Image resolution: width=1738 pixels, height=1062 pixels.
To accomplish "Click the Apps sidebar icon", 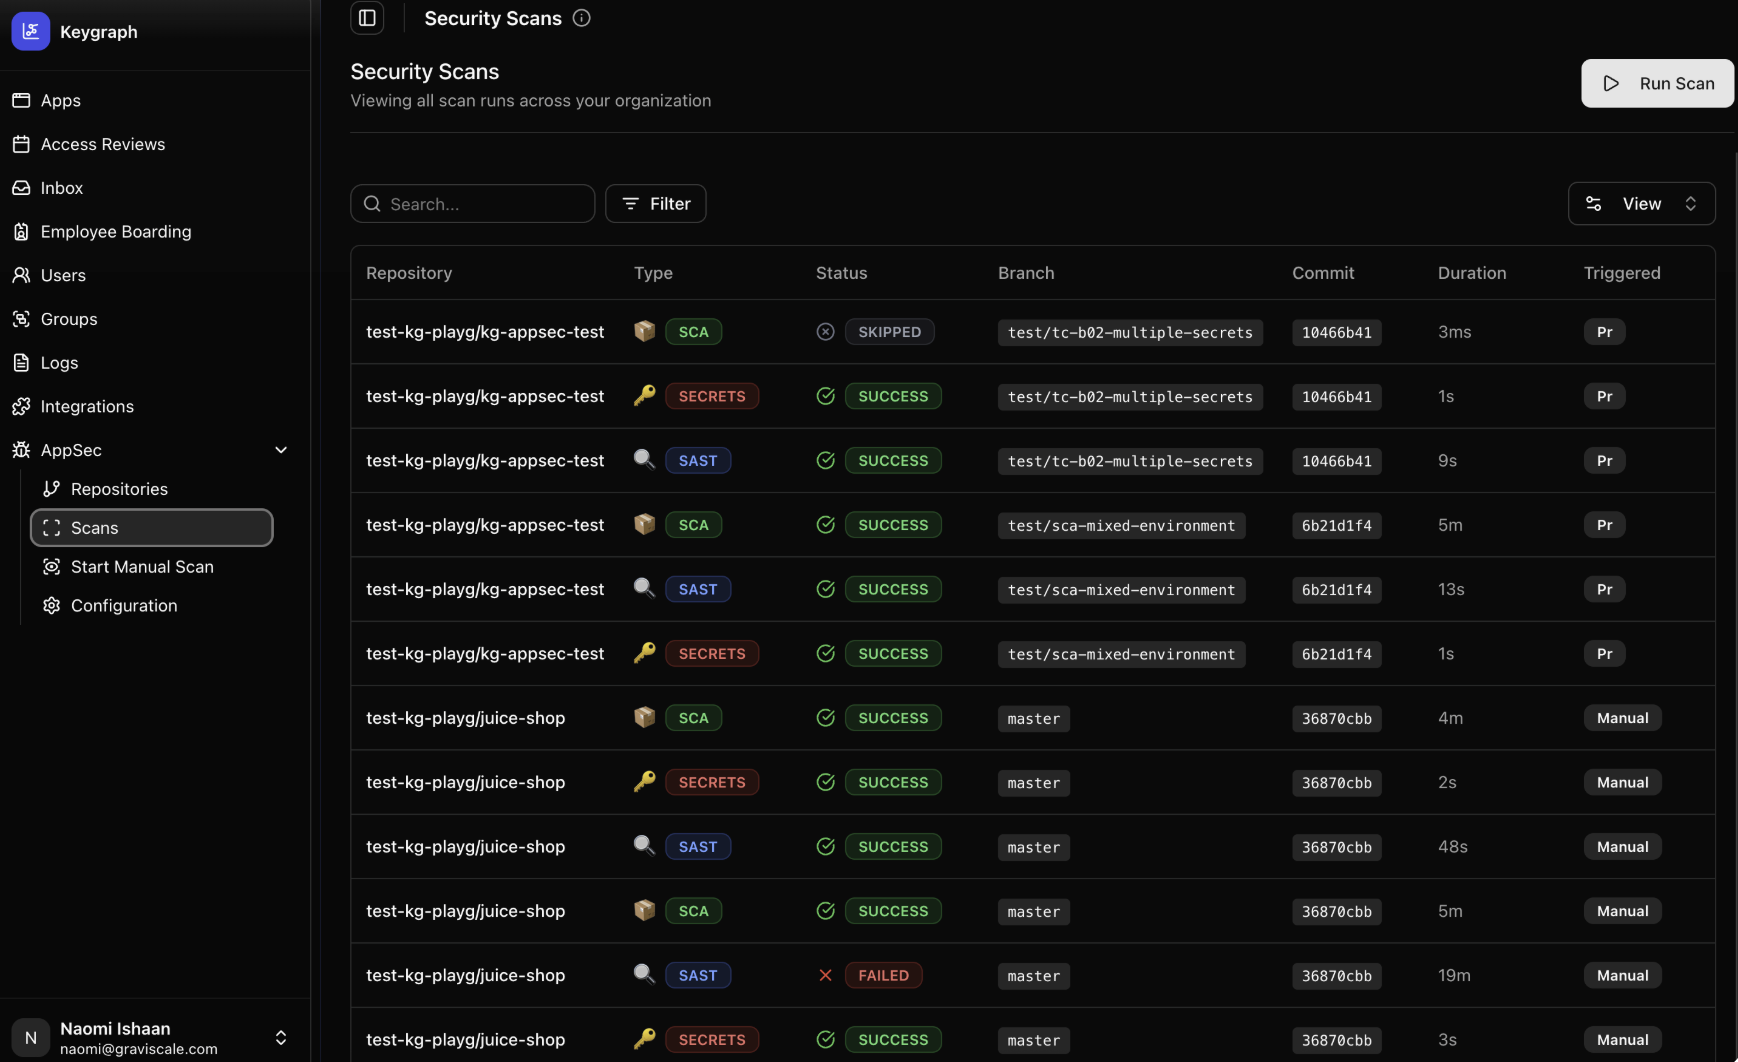I will 21,100.
